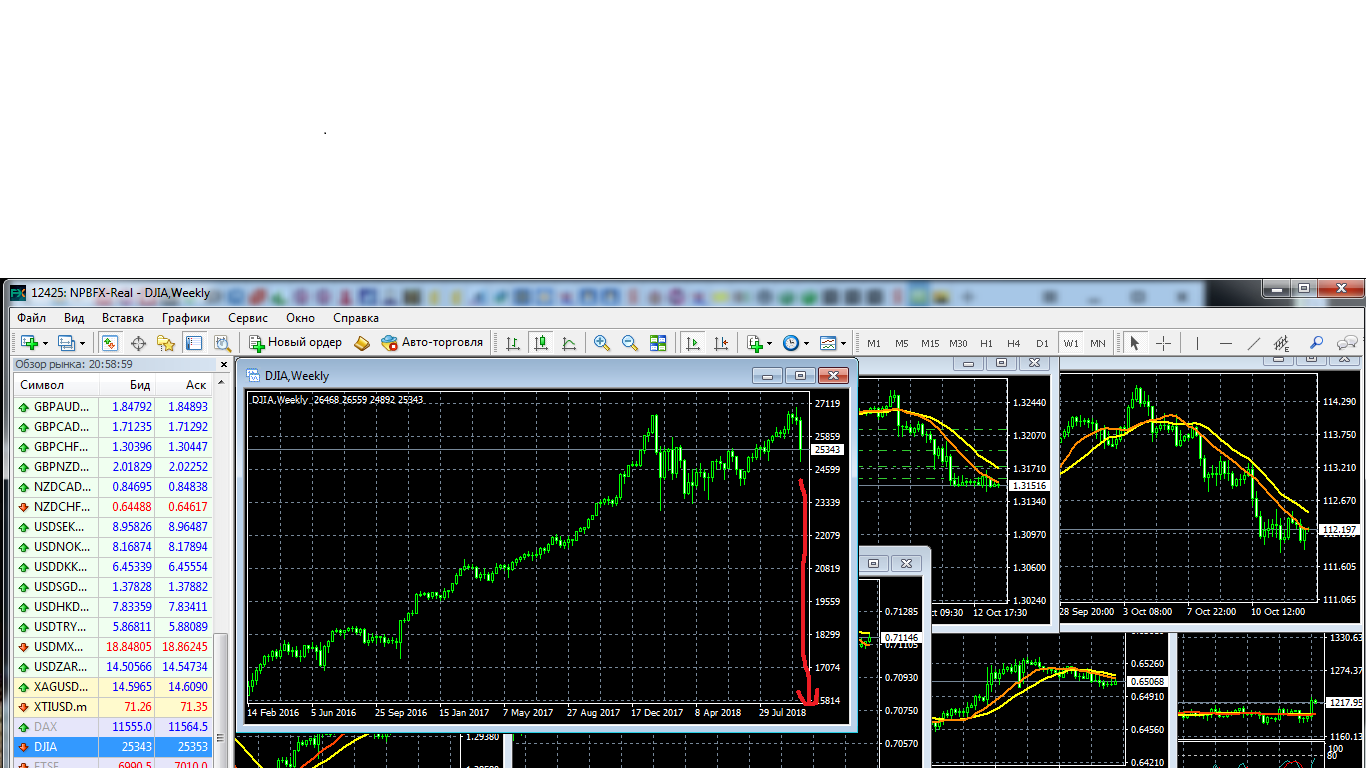The image size is (1366, 768).
Task: Click the Аск column header
Action: point(183,385)
